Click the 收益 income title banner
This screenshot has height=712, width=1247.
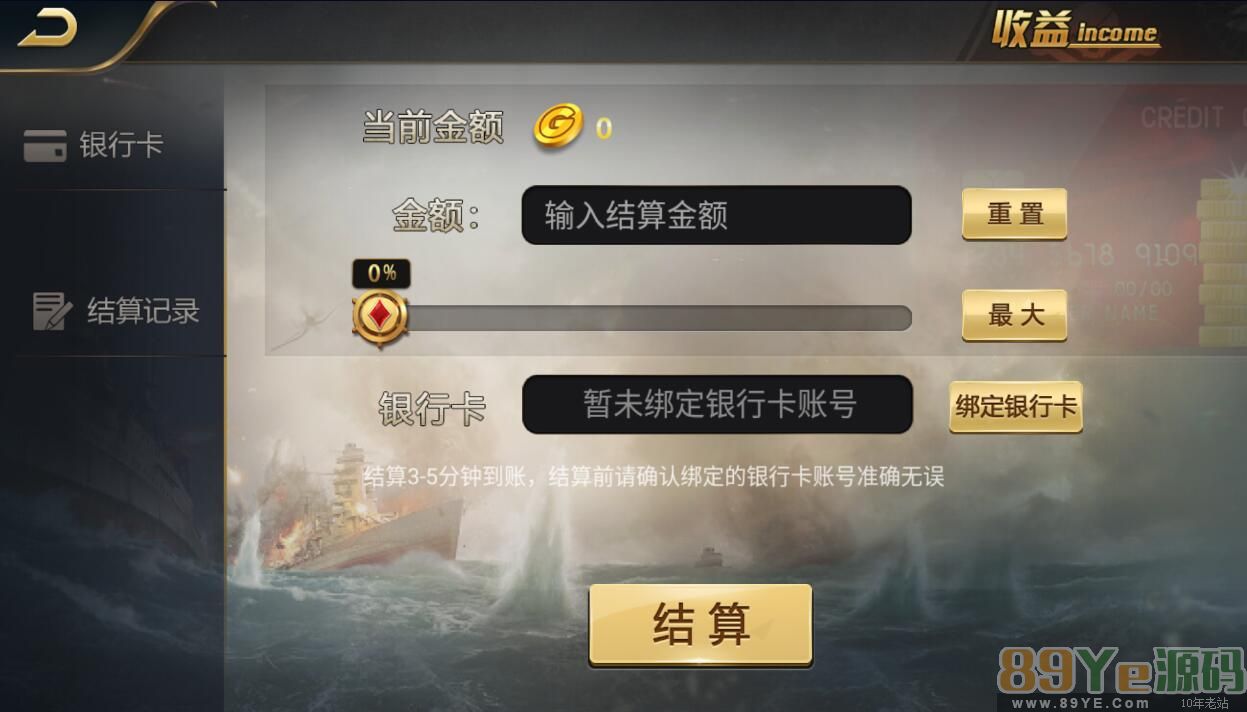[x=1075, y=32]
